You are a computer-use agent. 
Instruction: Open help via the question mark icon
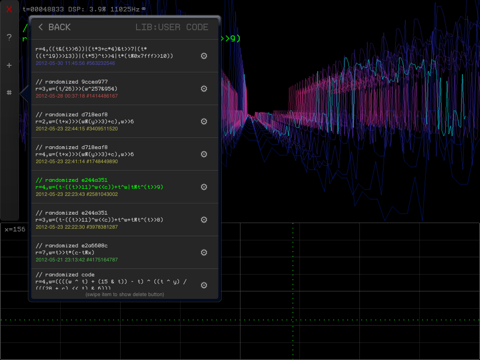tap(9, 37)
